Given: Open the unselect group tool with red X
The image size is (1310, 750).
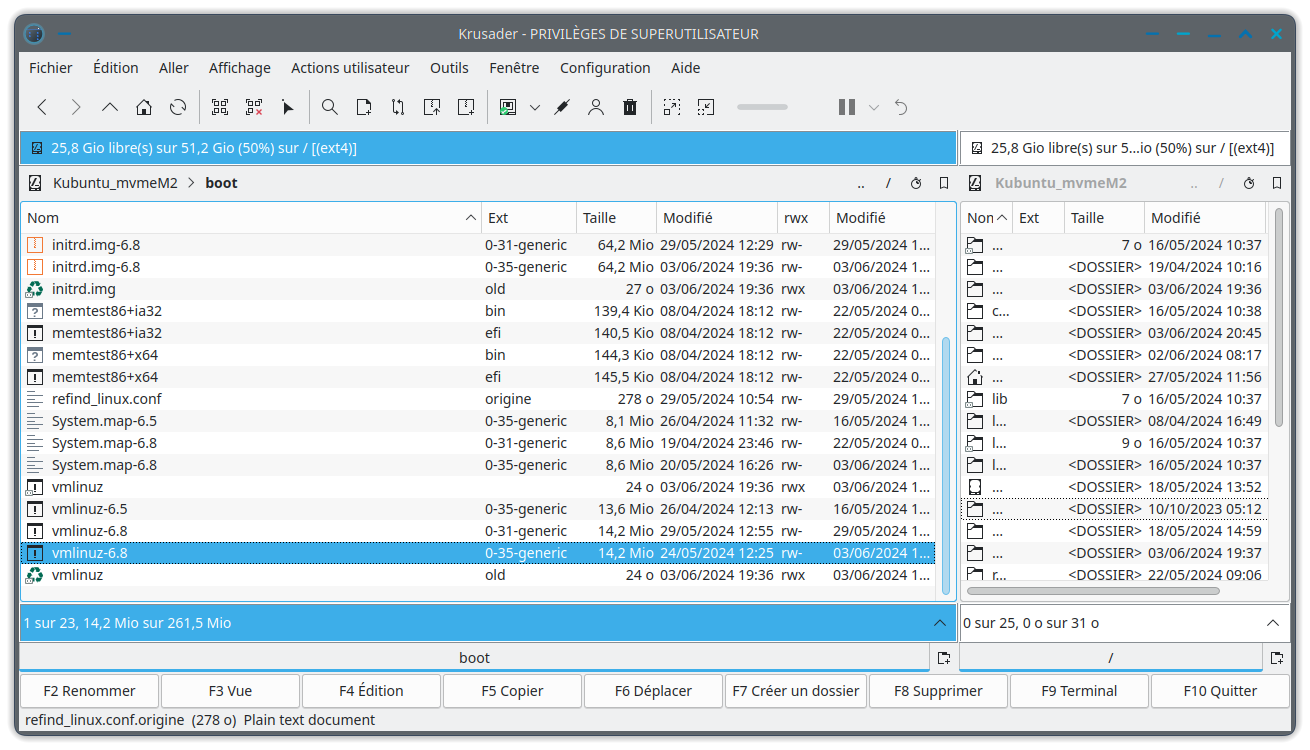Looking at the screenshot, I should click(254, 107).
